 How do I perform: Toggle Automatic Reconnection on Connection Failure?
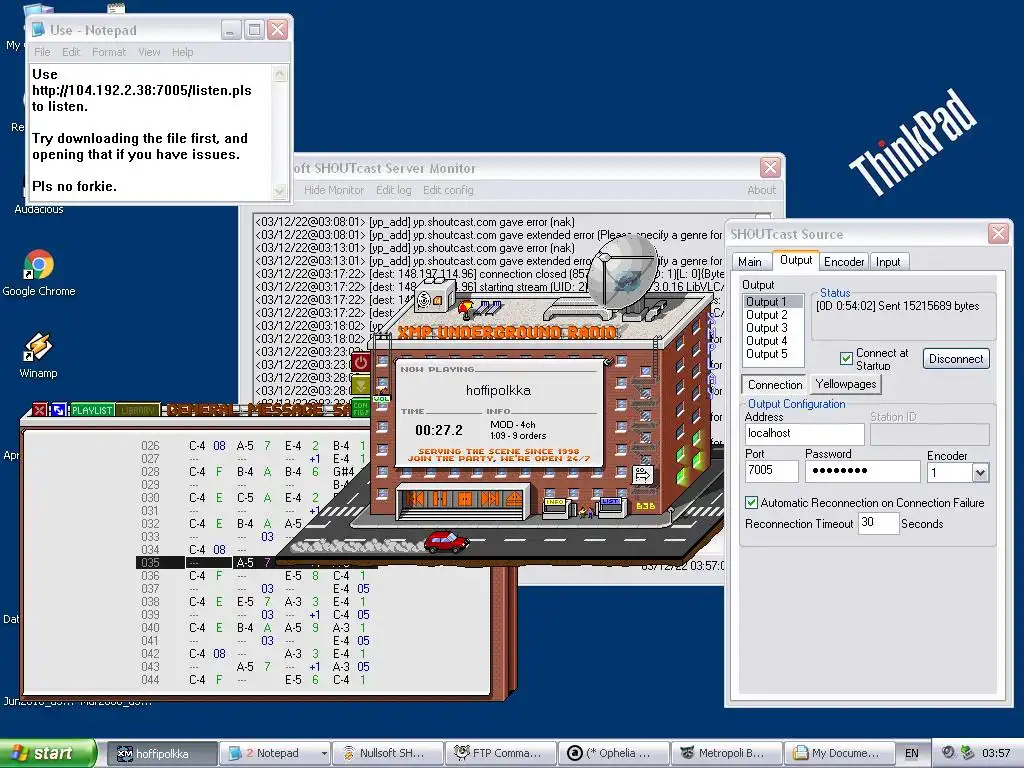tap(751, 502)
